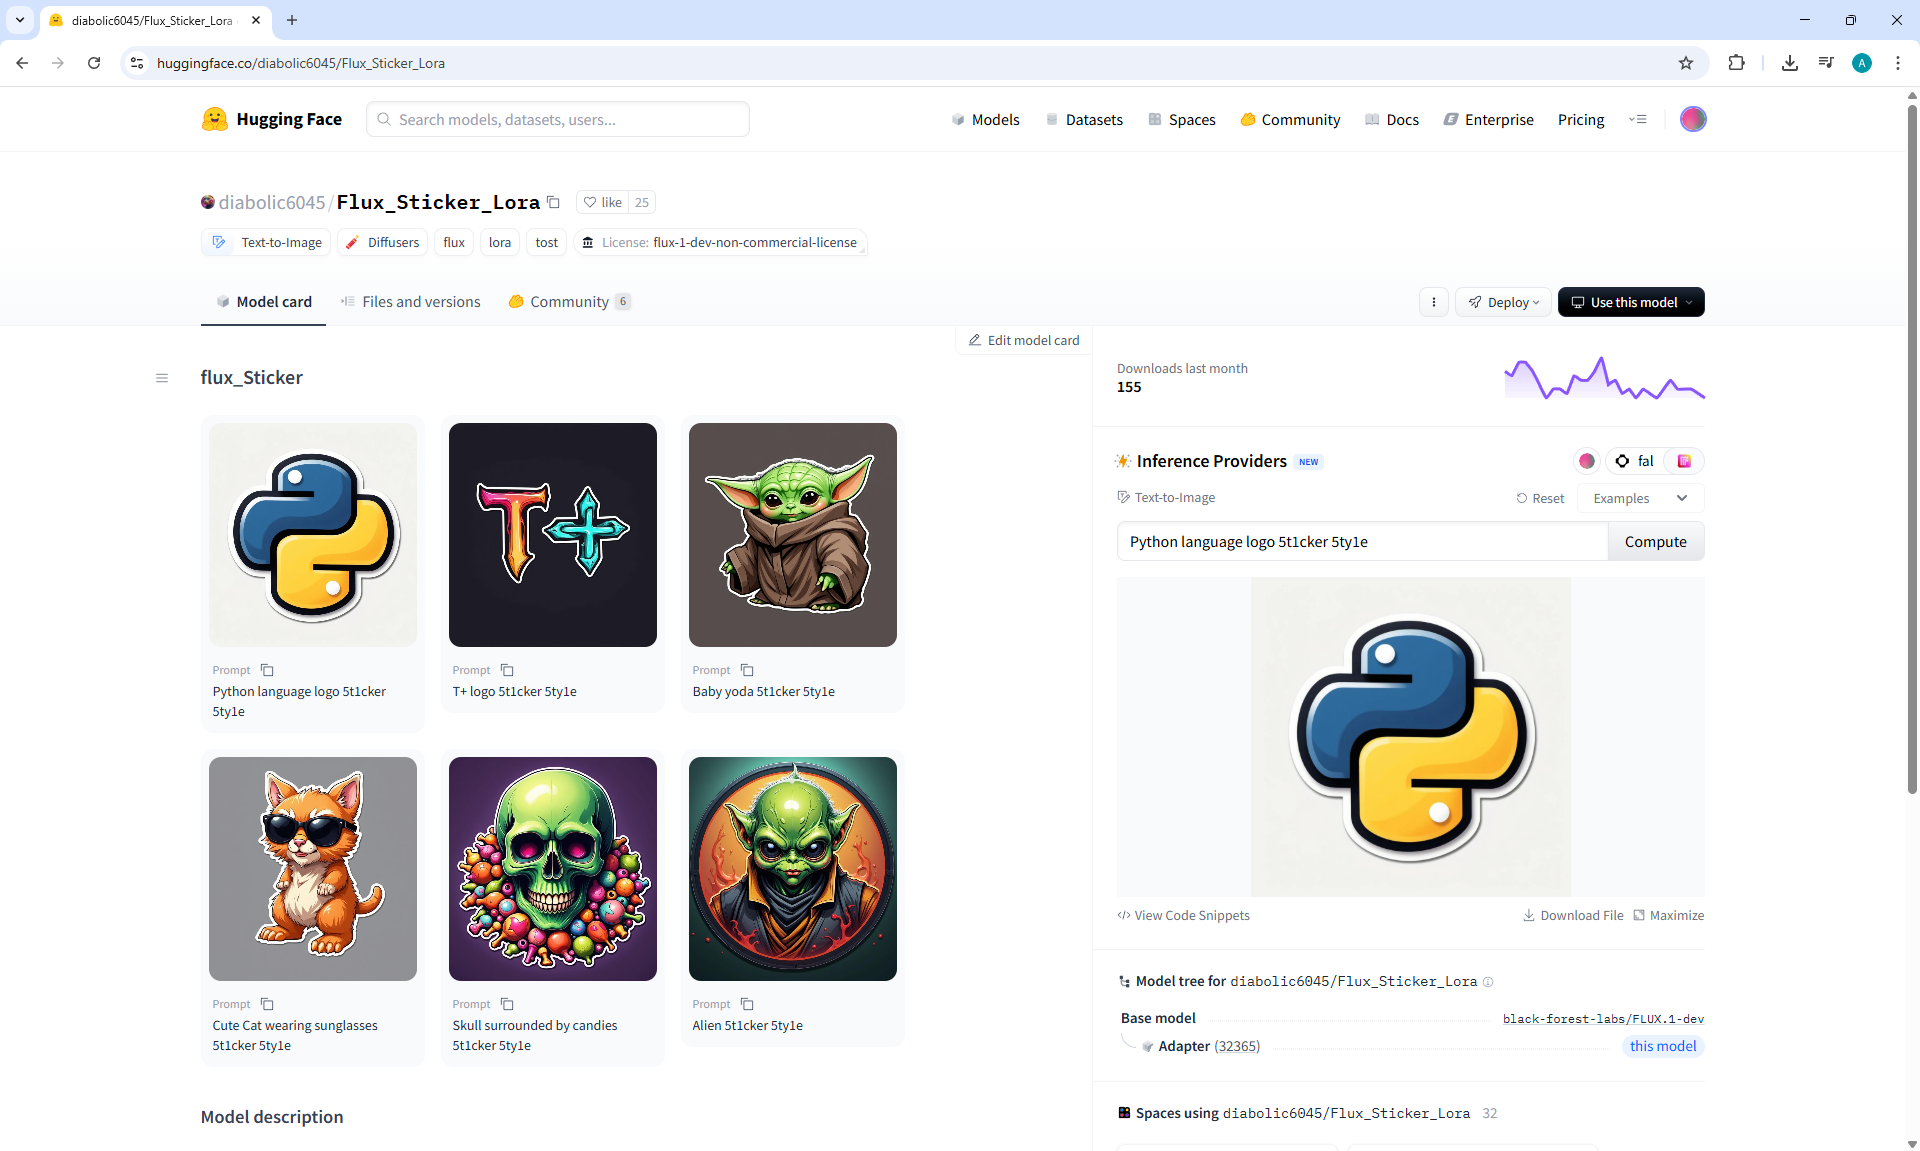
Task: Copy the Baby yoda prompt text
Action: pyautogui.click(x=747, y=670)
